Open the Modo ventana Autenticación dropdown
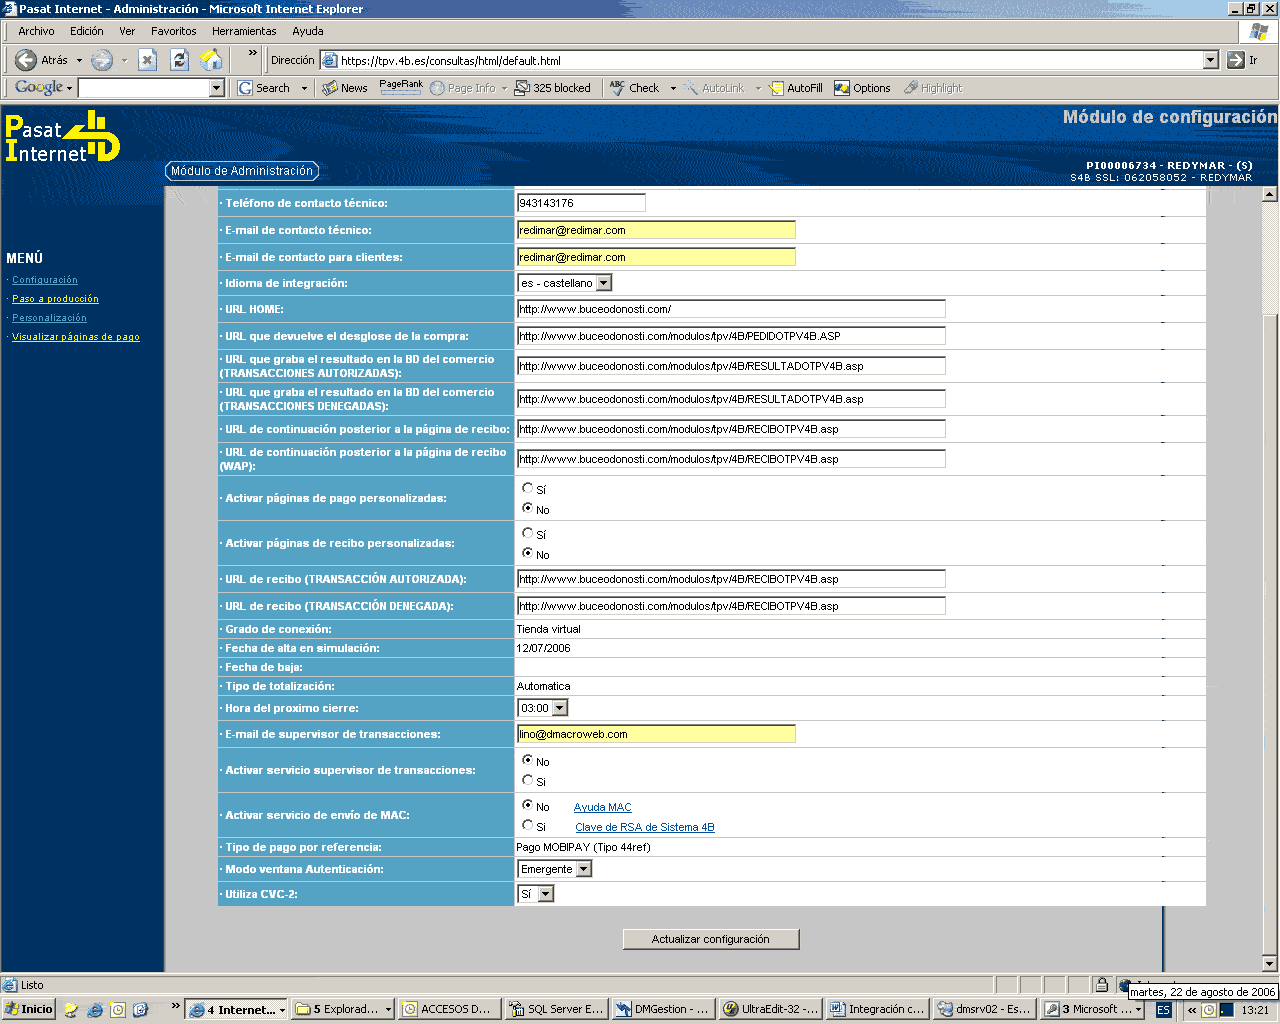Screen dimensions: 1280x1024 584,869
